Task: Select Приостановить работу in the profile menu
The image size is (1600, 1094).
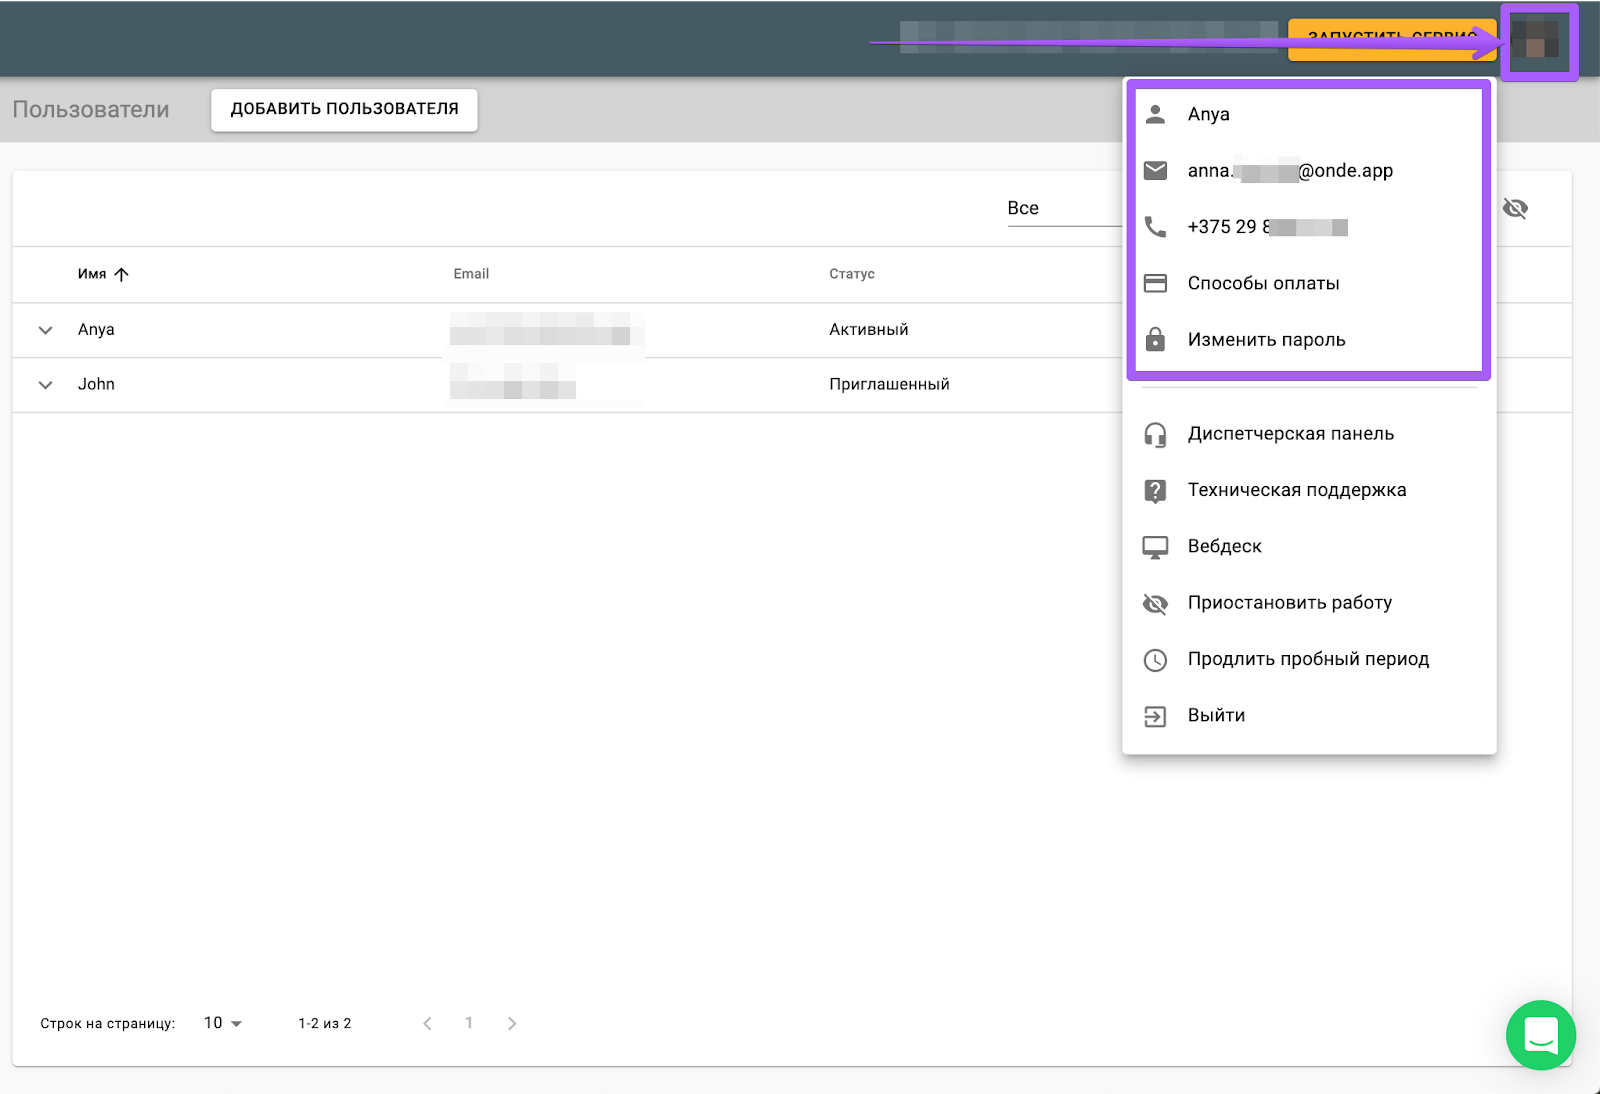Action: click(x=1289, y=603)
